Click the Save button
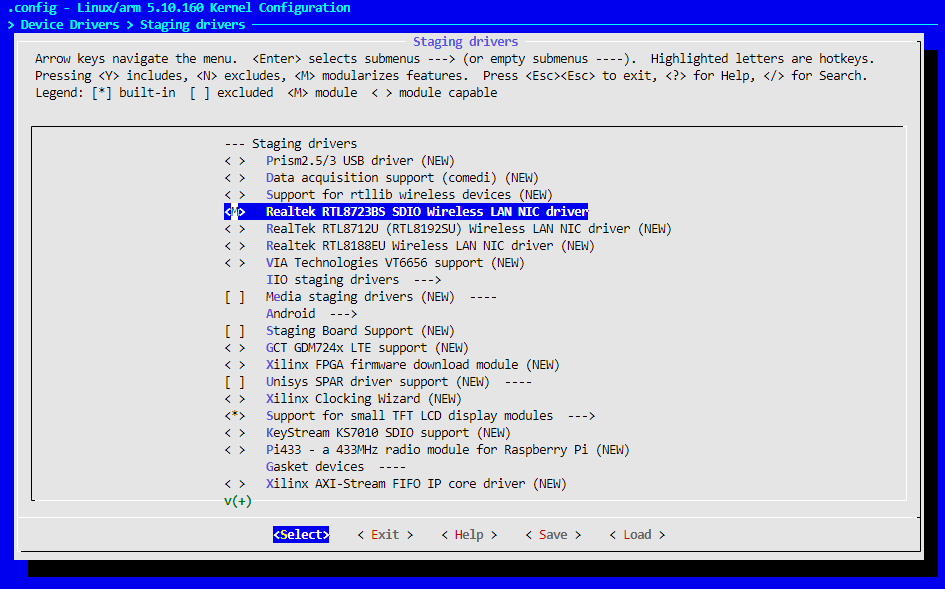Screen dimensions: 945x589 (553, 535)
